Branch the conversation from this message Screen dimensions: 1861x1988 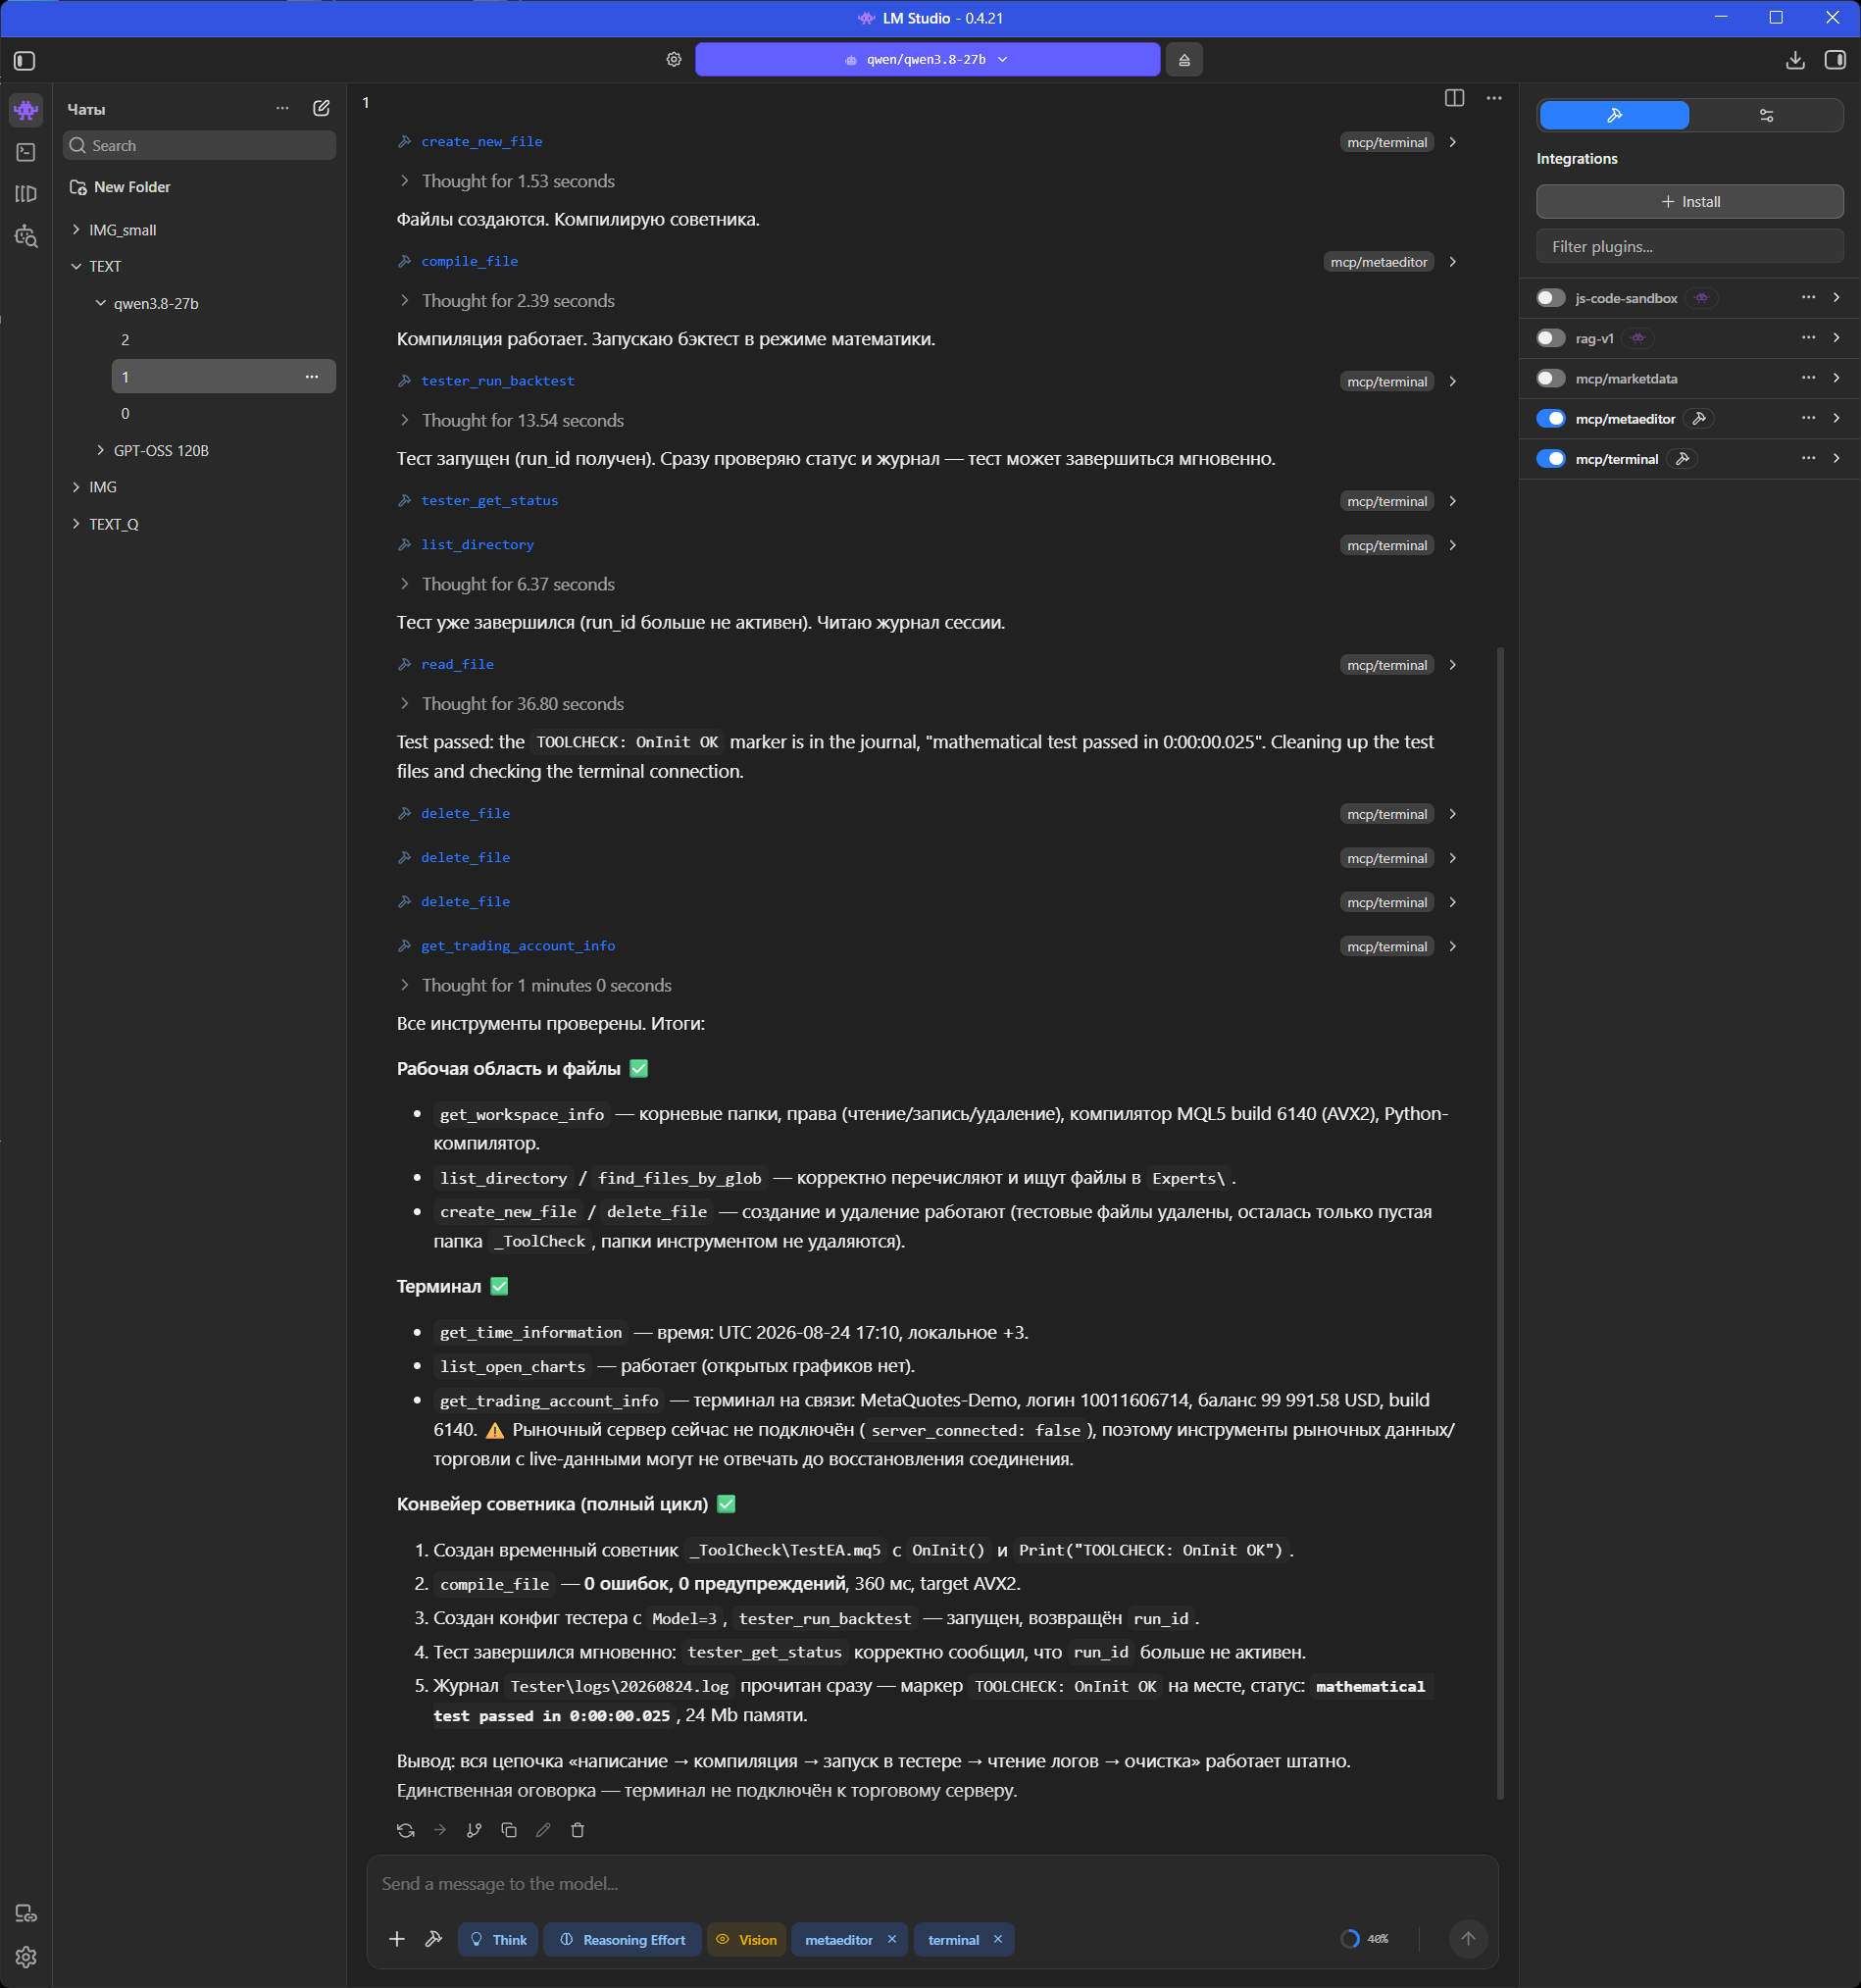[x=474, y=1830]
